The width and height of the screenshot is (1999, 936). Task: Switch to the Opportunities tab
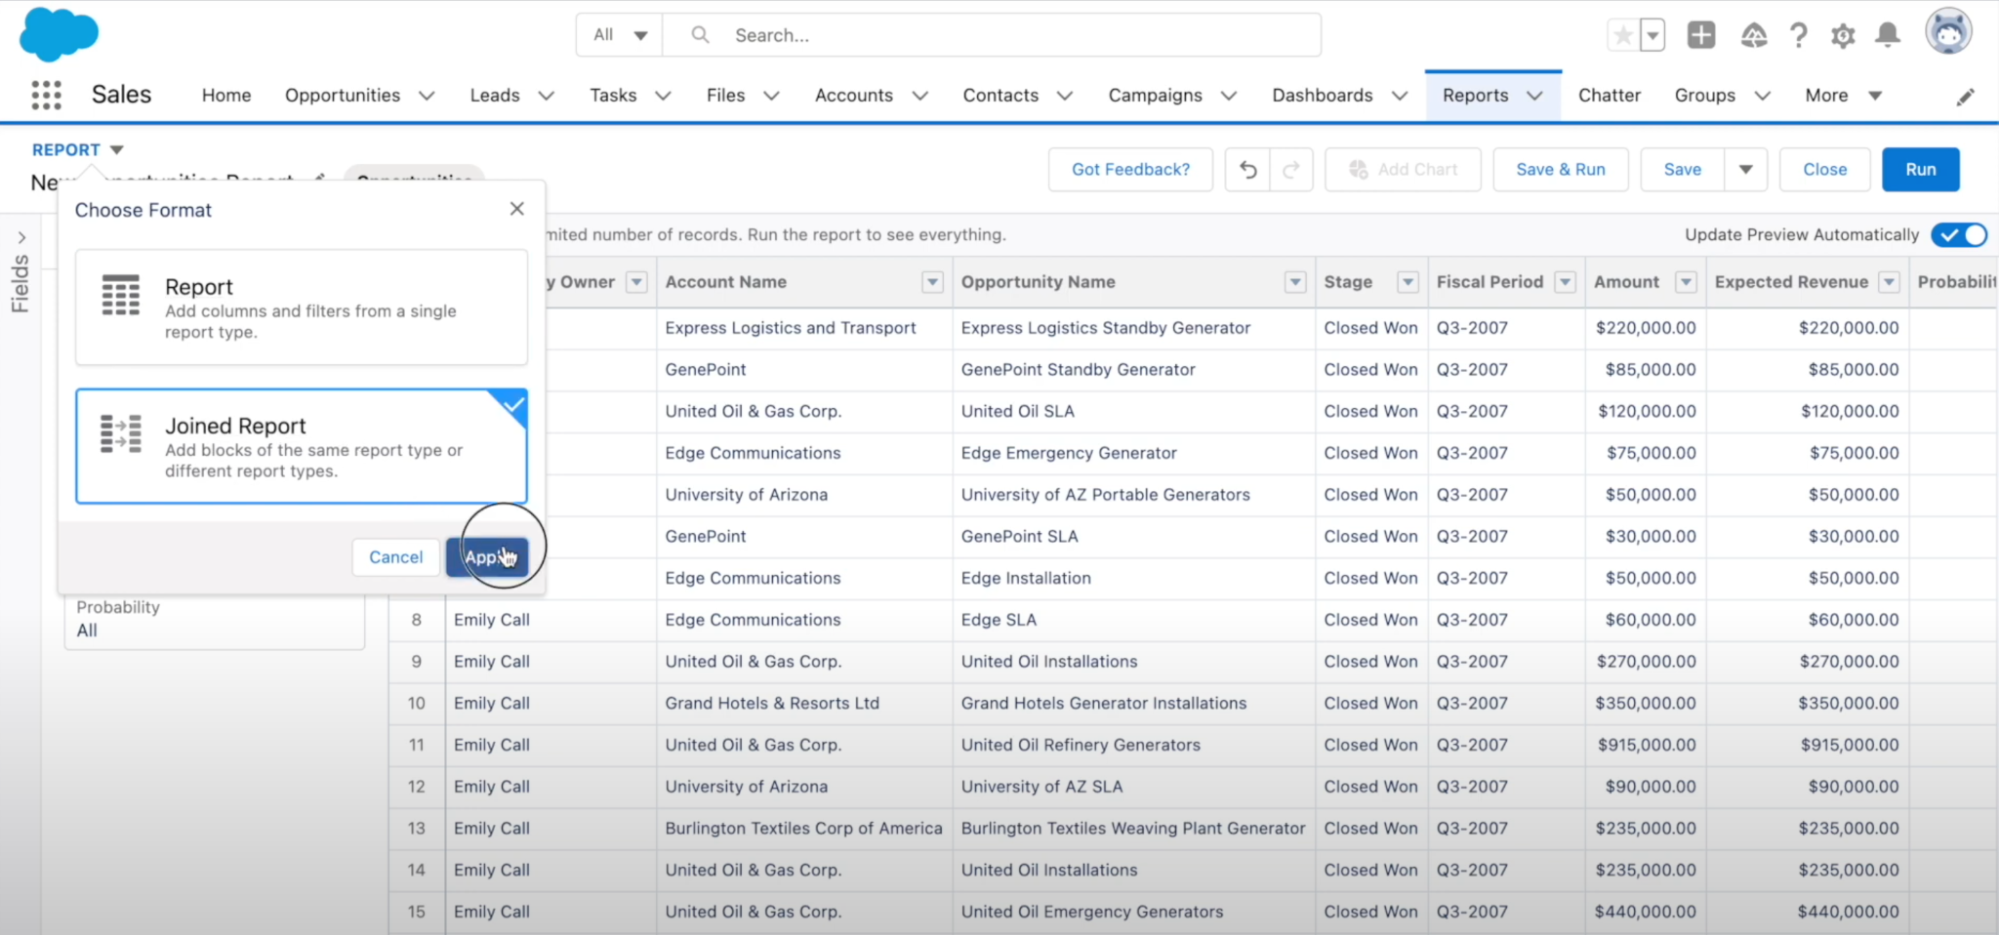tap(342, 95)
